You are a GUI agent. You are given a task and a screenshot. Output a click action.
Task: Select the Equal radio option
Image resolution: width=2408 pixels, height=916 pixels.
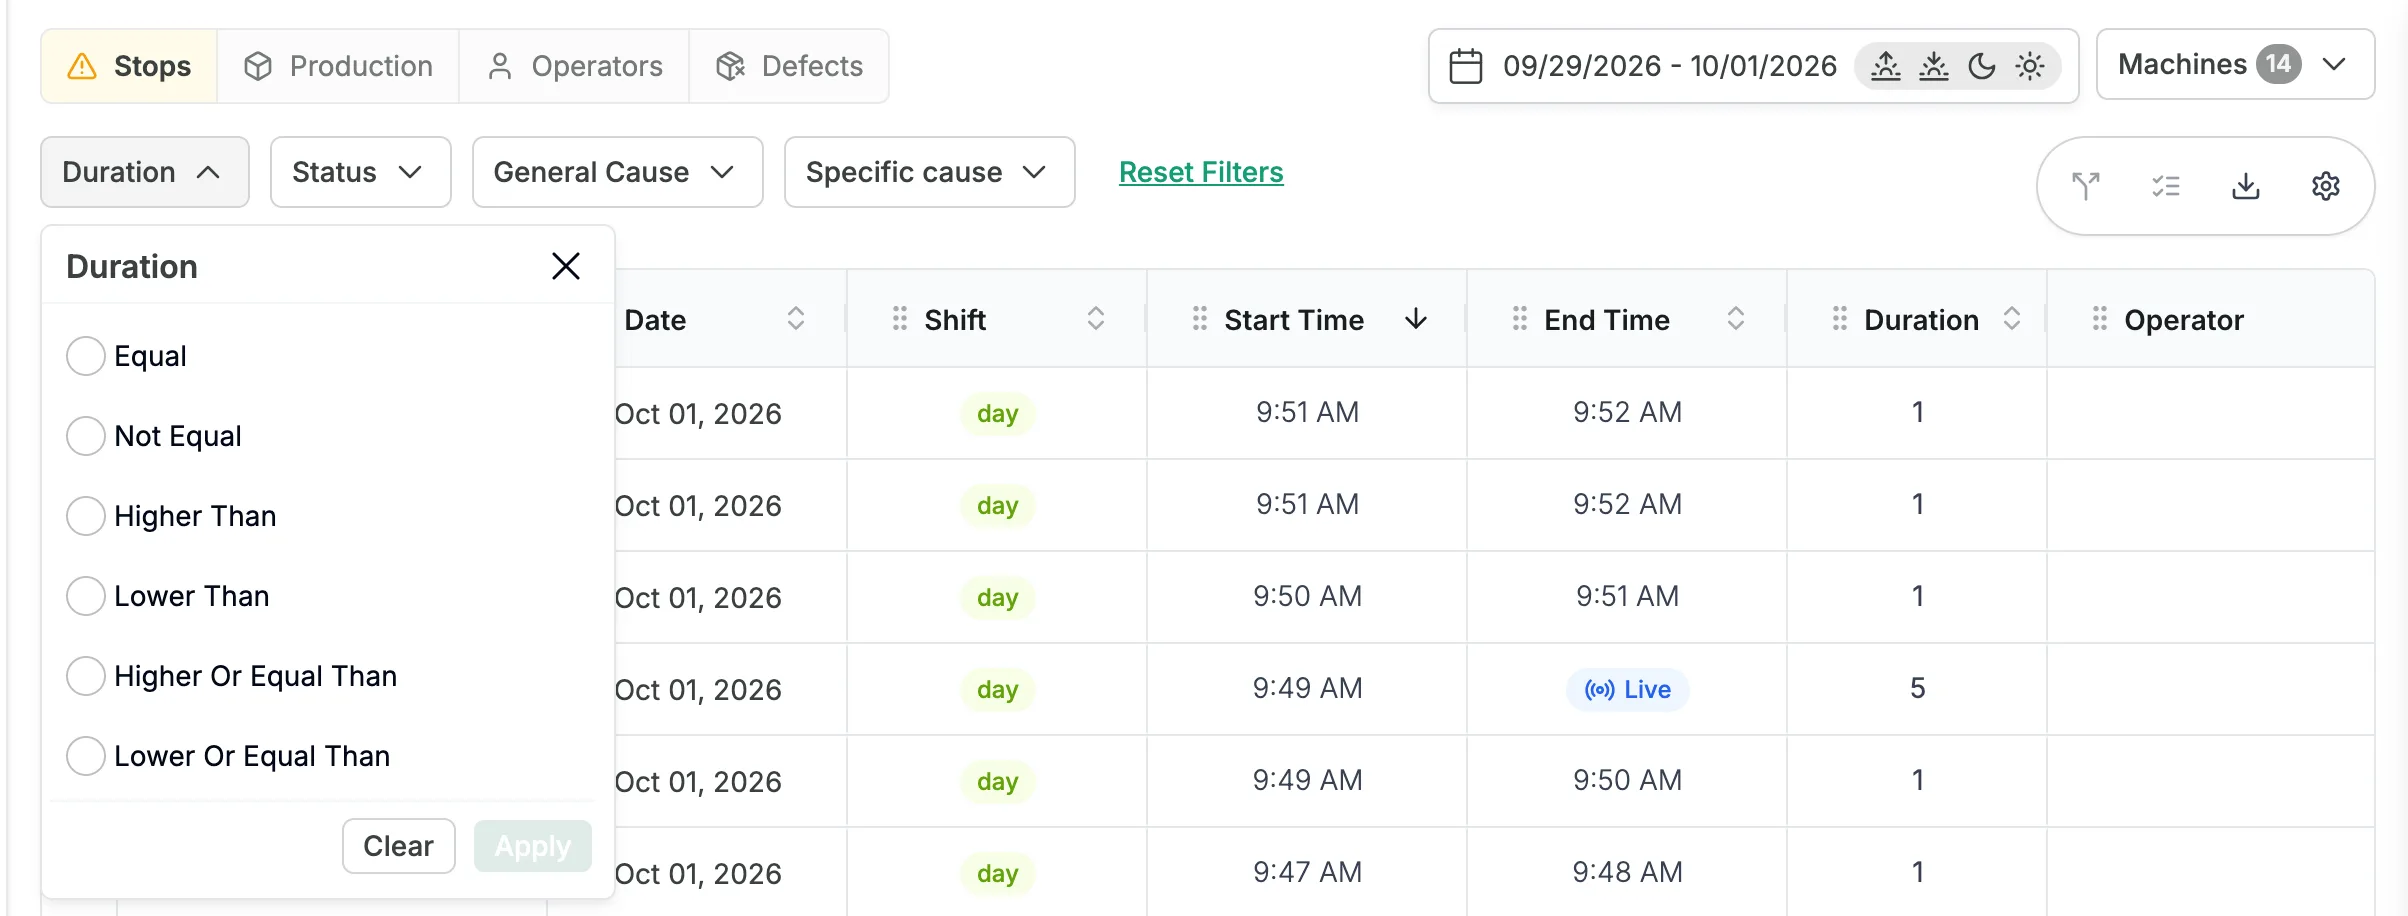coord(86,356)
